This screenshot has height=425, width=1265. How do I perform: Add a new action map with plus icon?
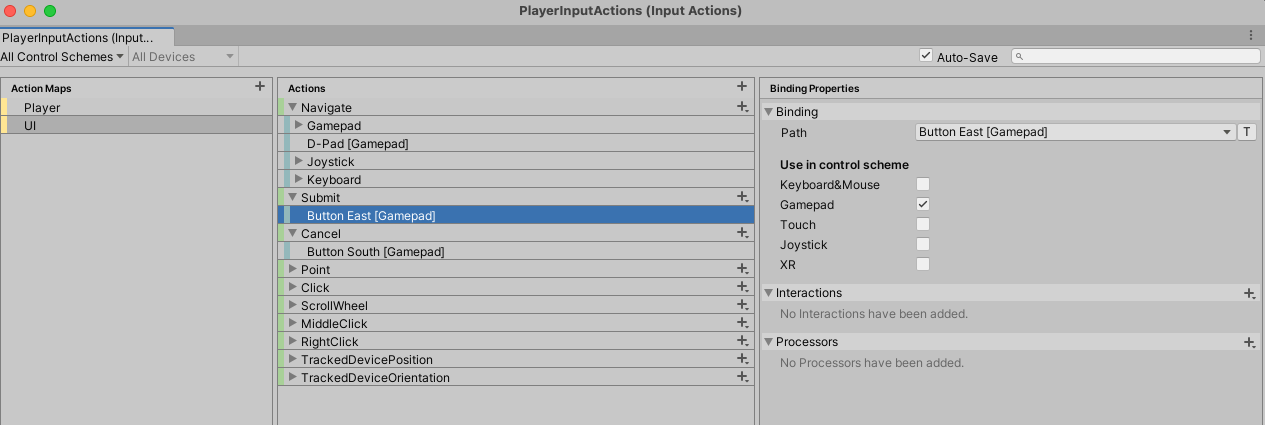point(260,87)
